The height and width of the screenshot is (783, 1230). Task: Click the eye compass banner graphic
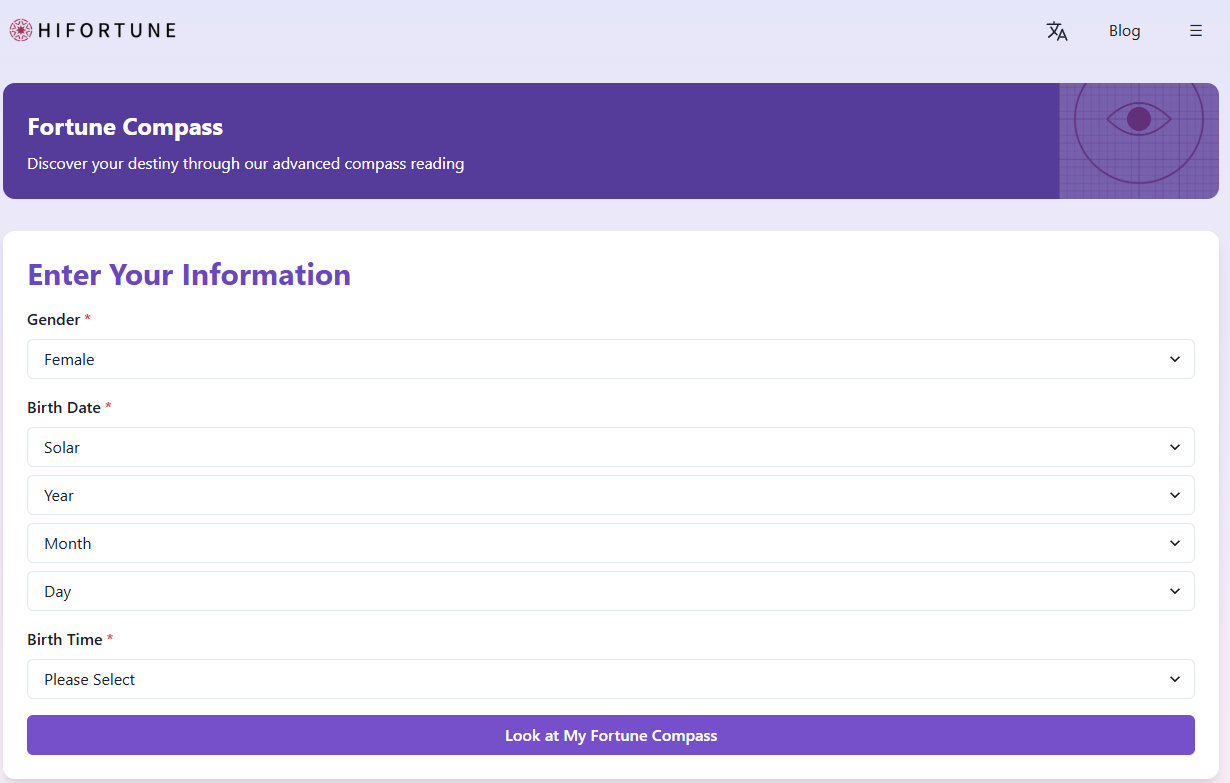tap(1139, 141)
